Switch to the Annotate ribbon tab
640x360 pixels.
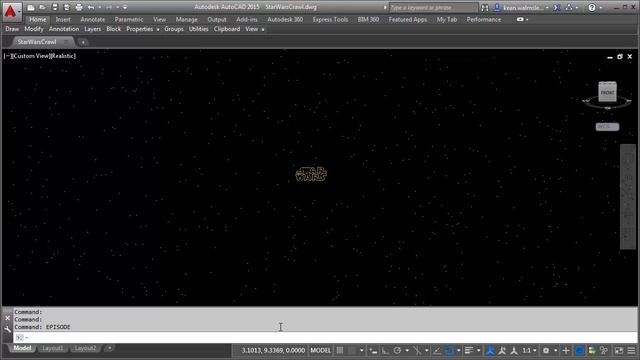(x=93, y=20)
